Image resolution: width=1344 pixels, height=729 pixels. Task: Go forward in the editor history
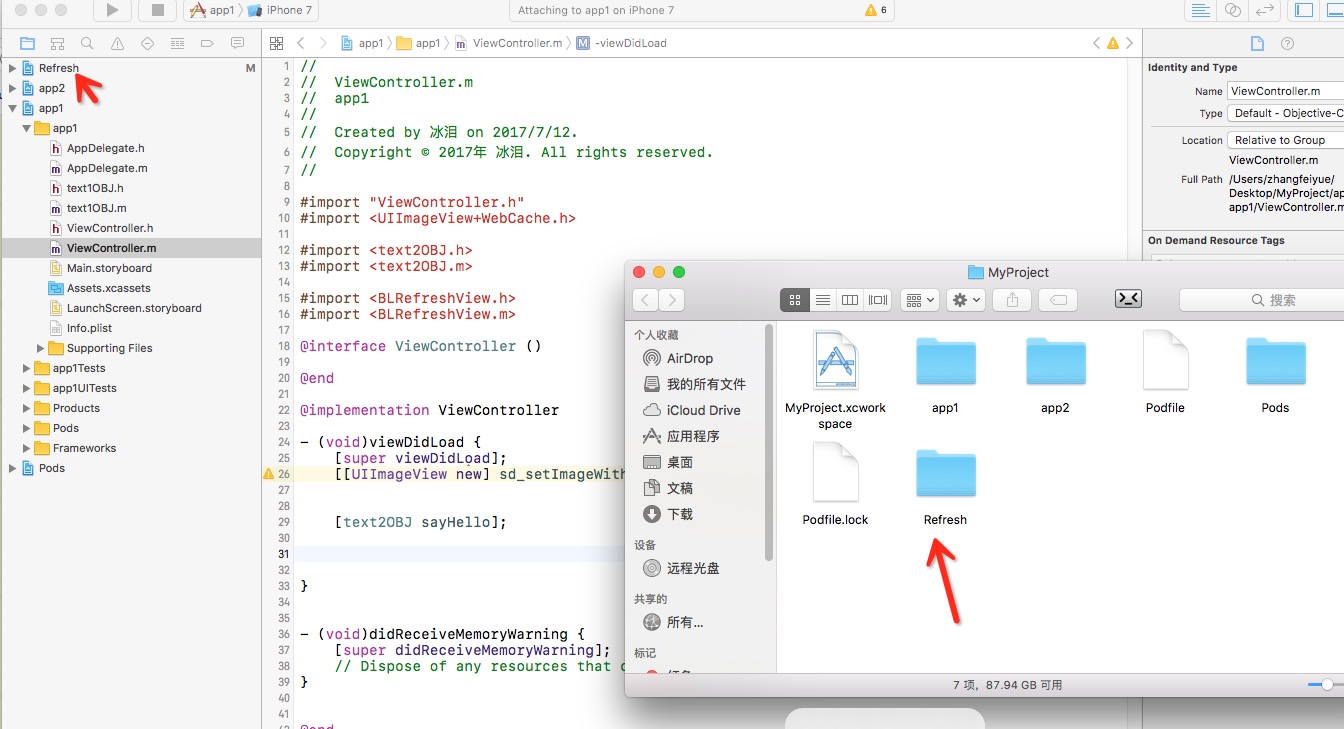(x=323, y=43)
